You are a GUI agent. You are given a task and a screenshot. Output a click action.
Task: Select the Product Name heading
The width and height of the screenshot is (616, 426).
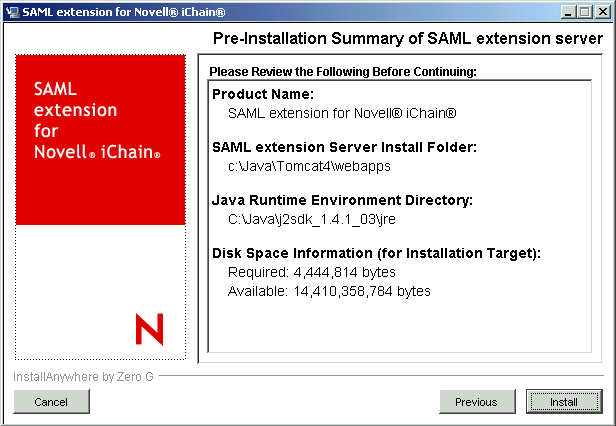point(263,94)
